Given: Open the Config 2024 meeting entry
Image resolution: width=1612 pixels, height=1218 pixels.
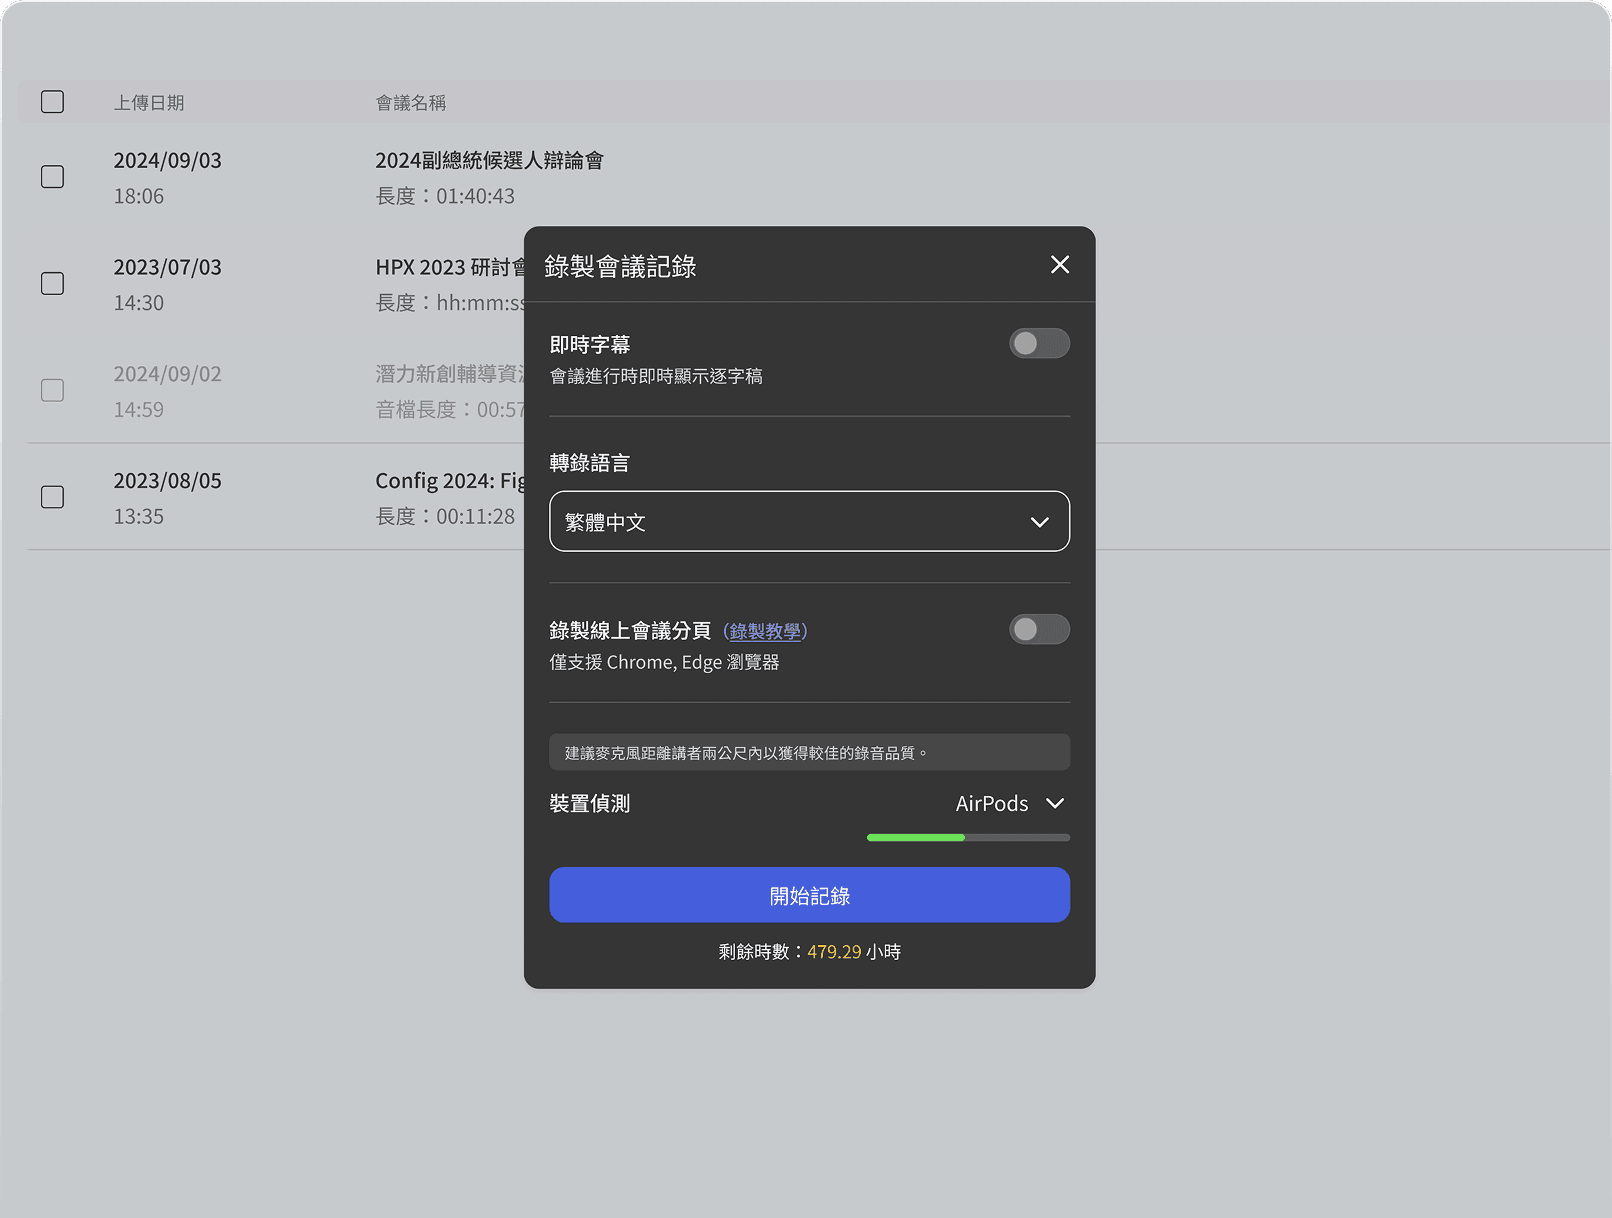Looking at the screenshot, I should click(x=449, y=481).
